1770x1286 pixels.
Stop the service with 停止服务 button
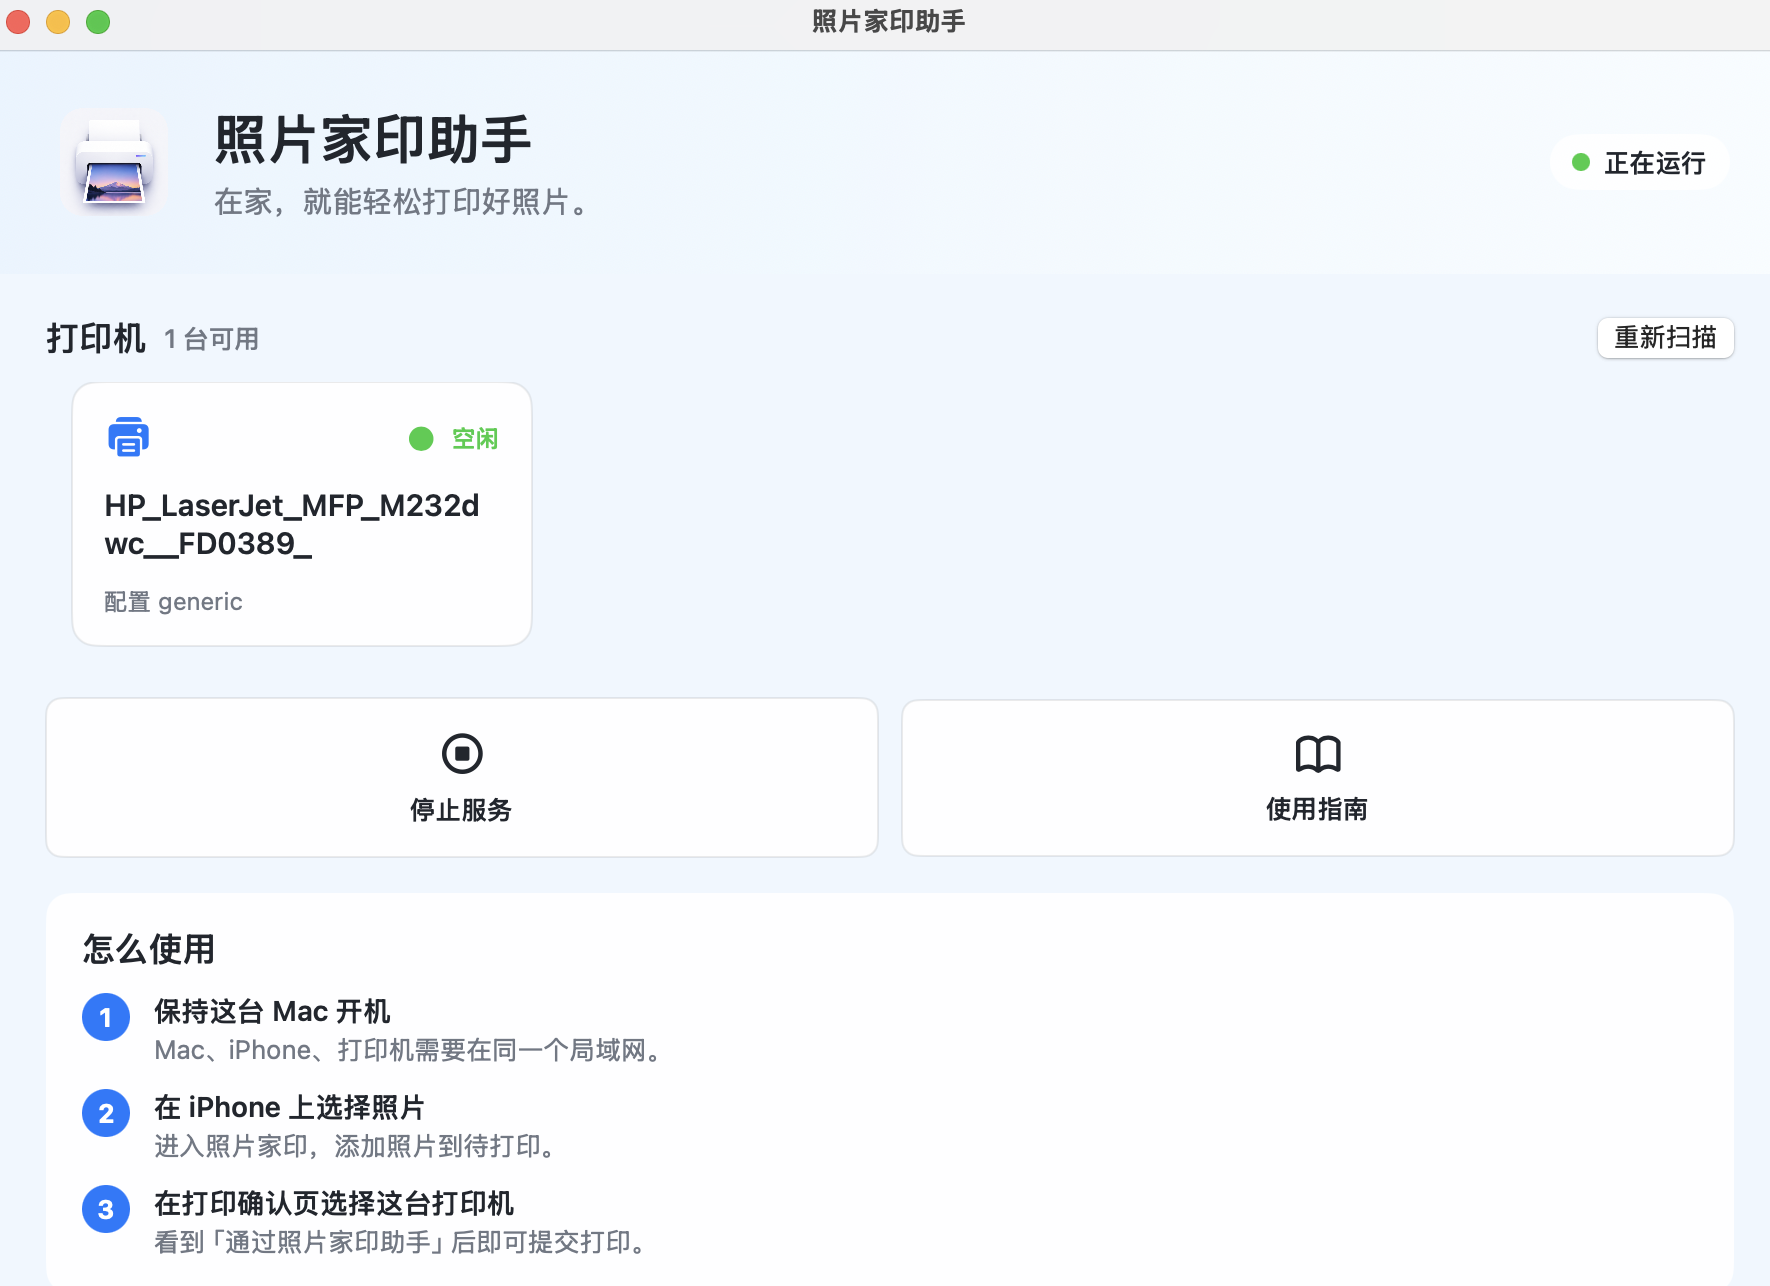[x=462, y=778]
